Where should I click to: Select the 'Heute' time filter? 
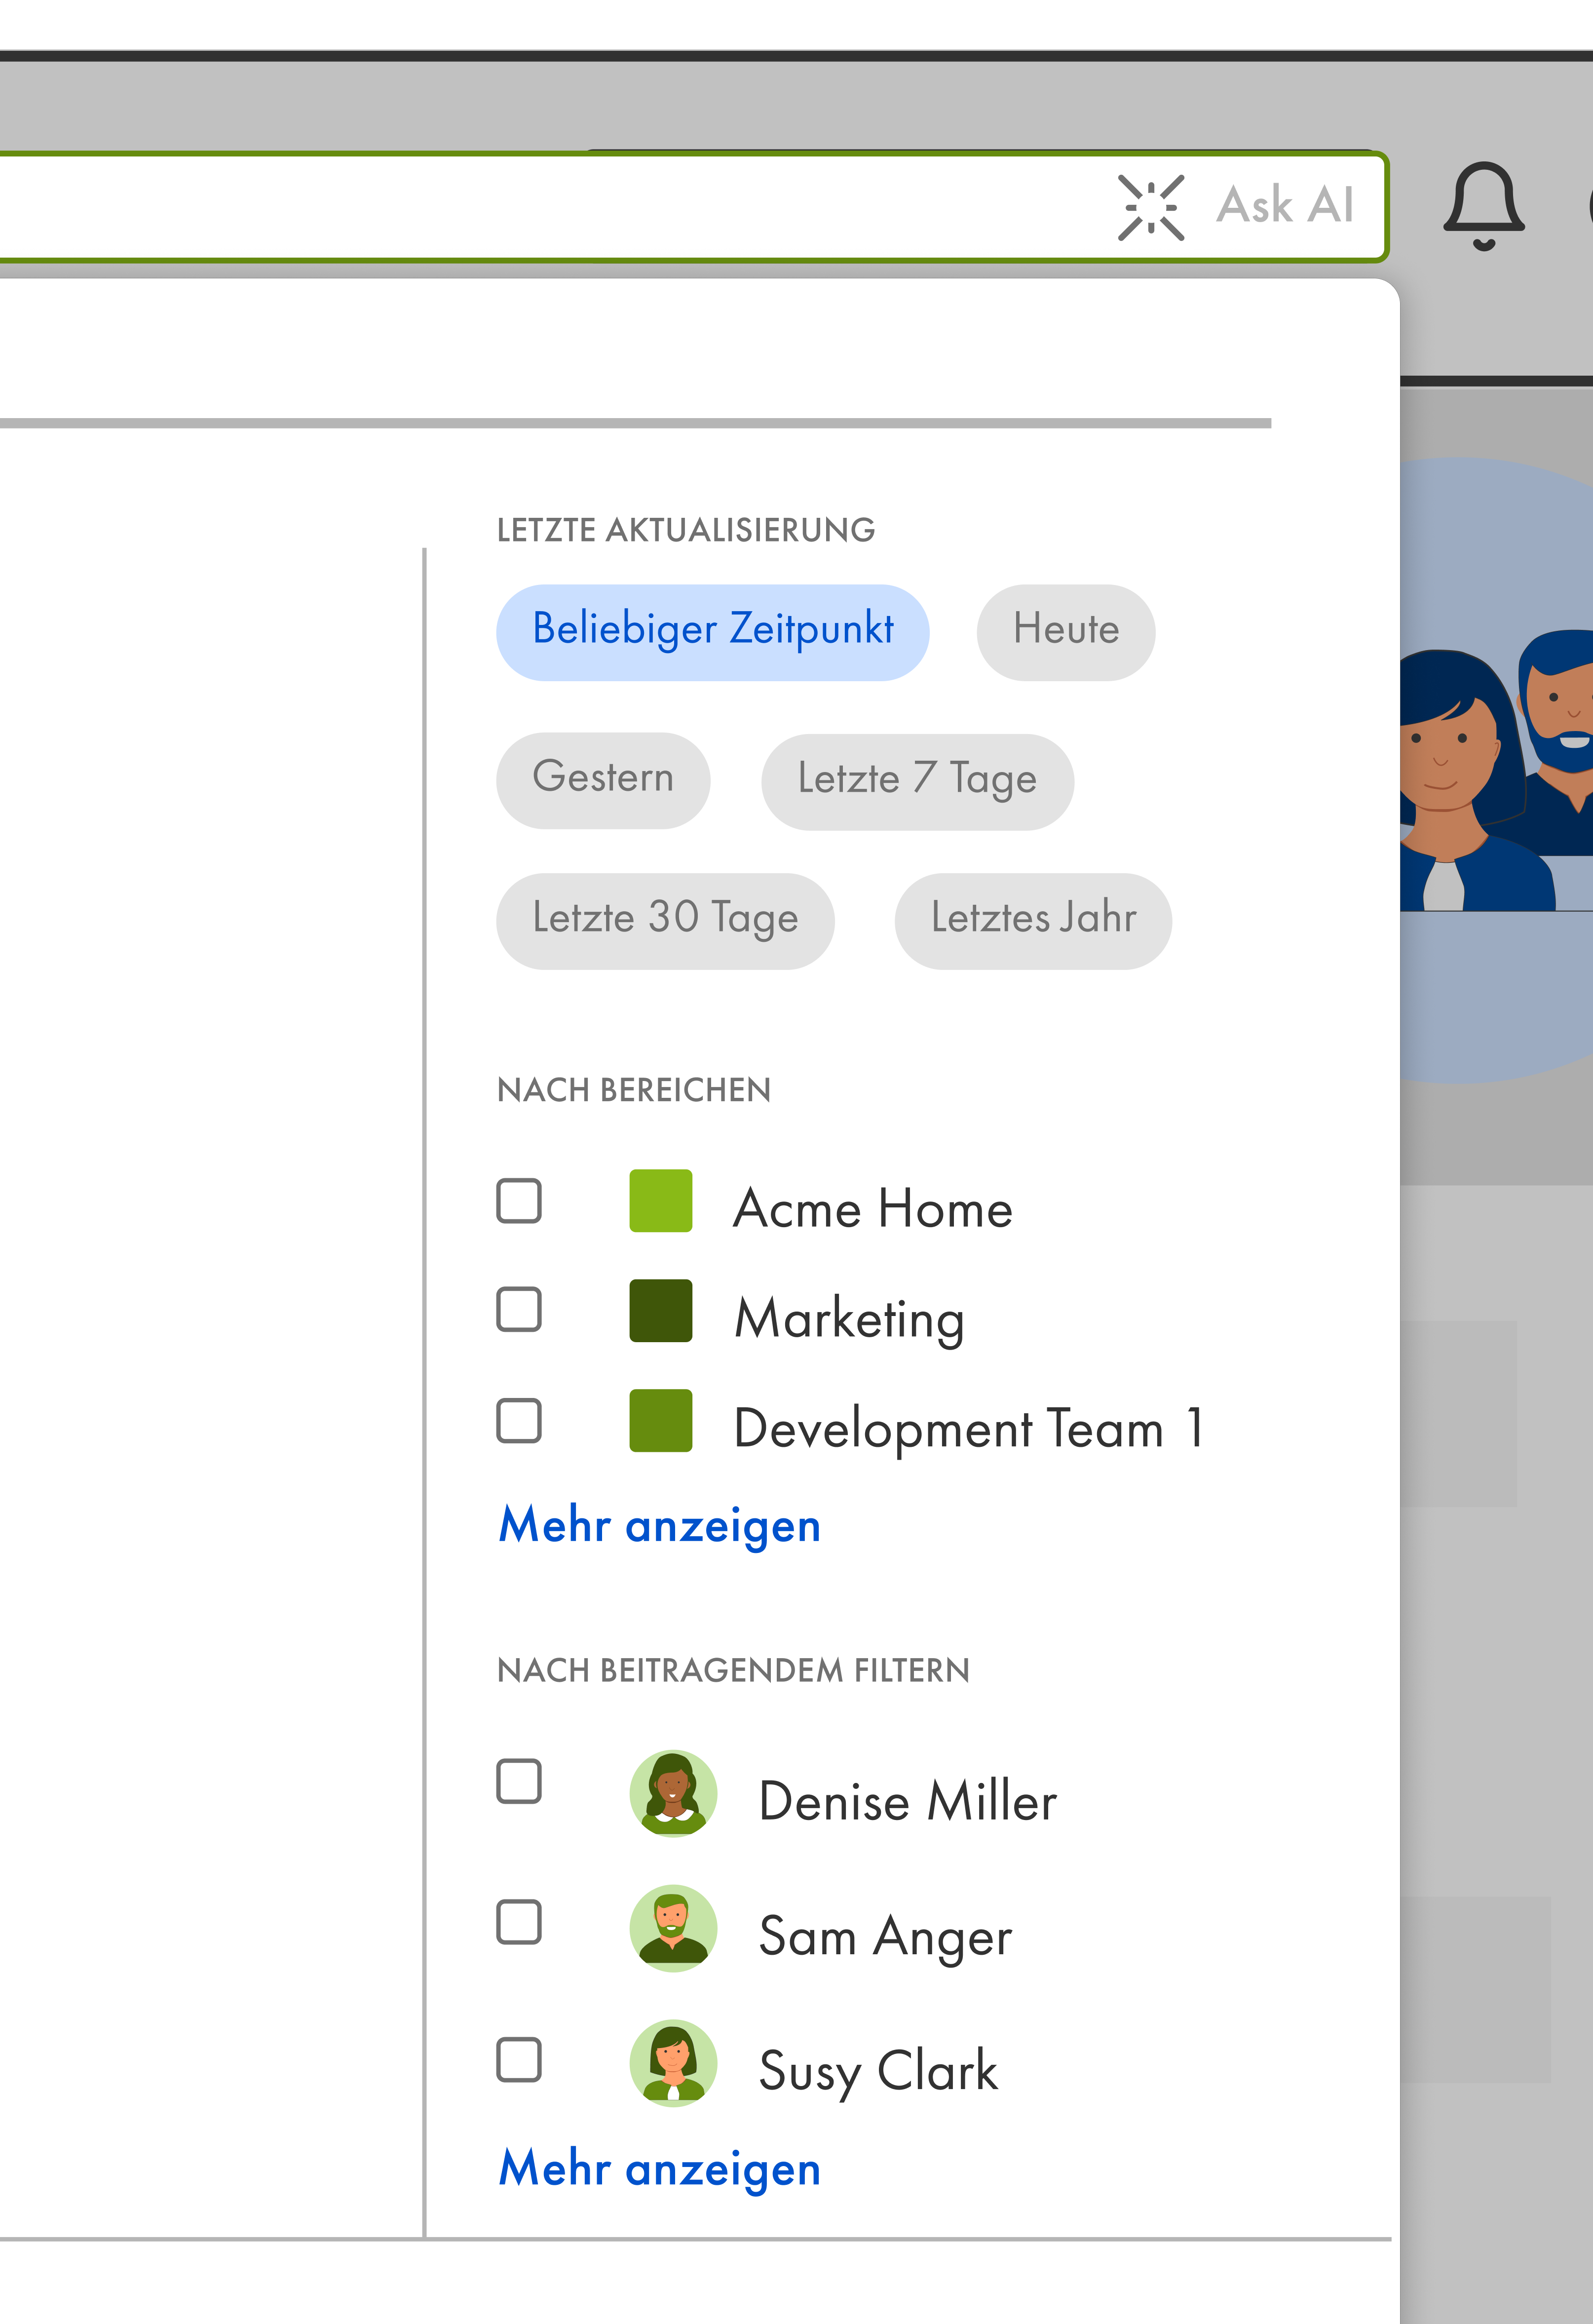pos(1065,630)
